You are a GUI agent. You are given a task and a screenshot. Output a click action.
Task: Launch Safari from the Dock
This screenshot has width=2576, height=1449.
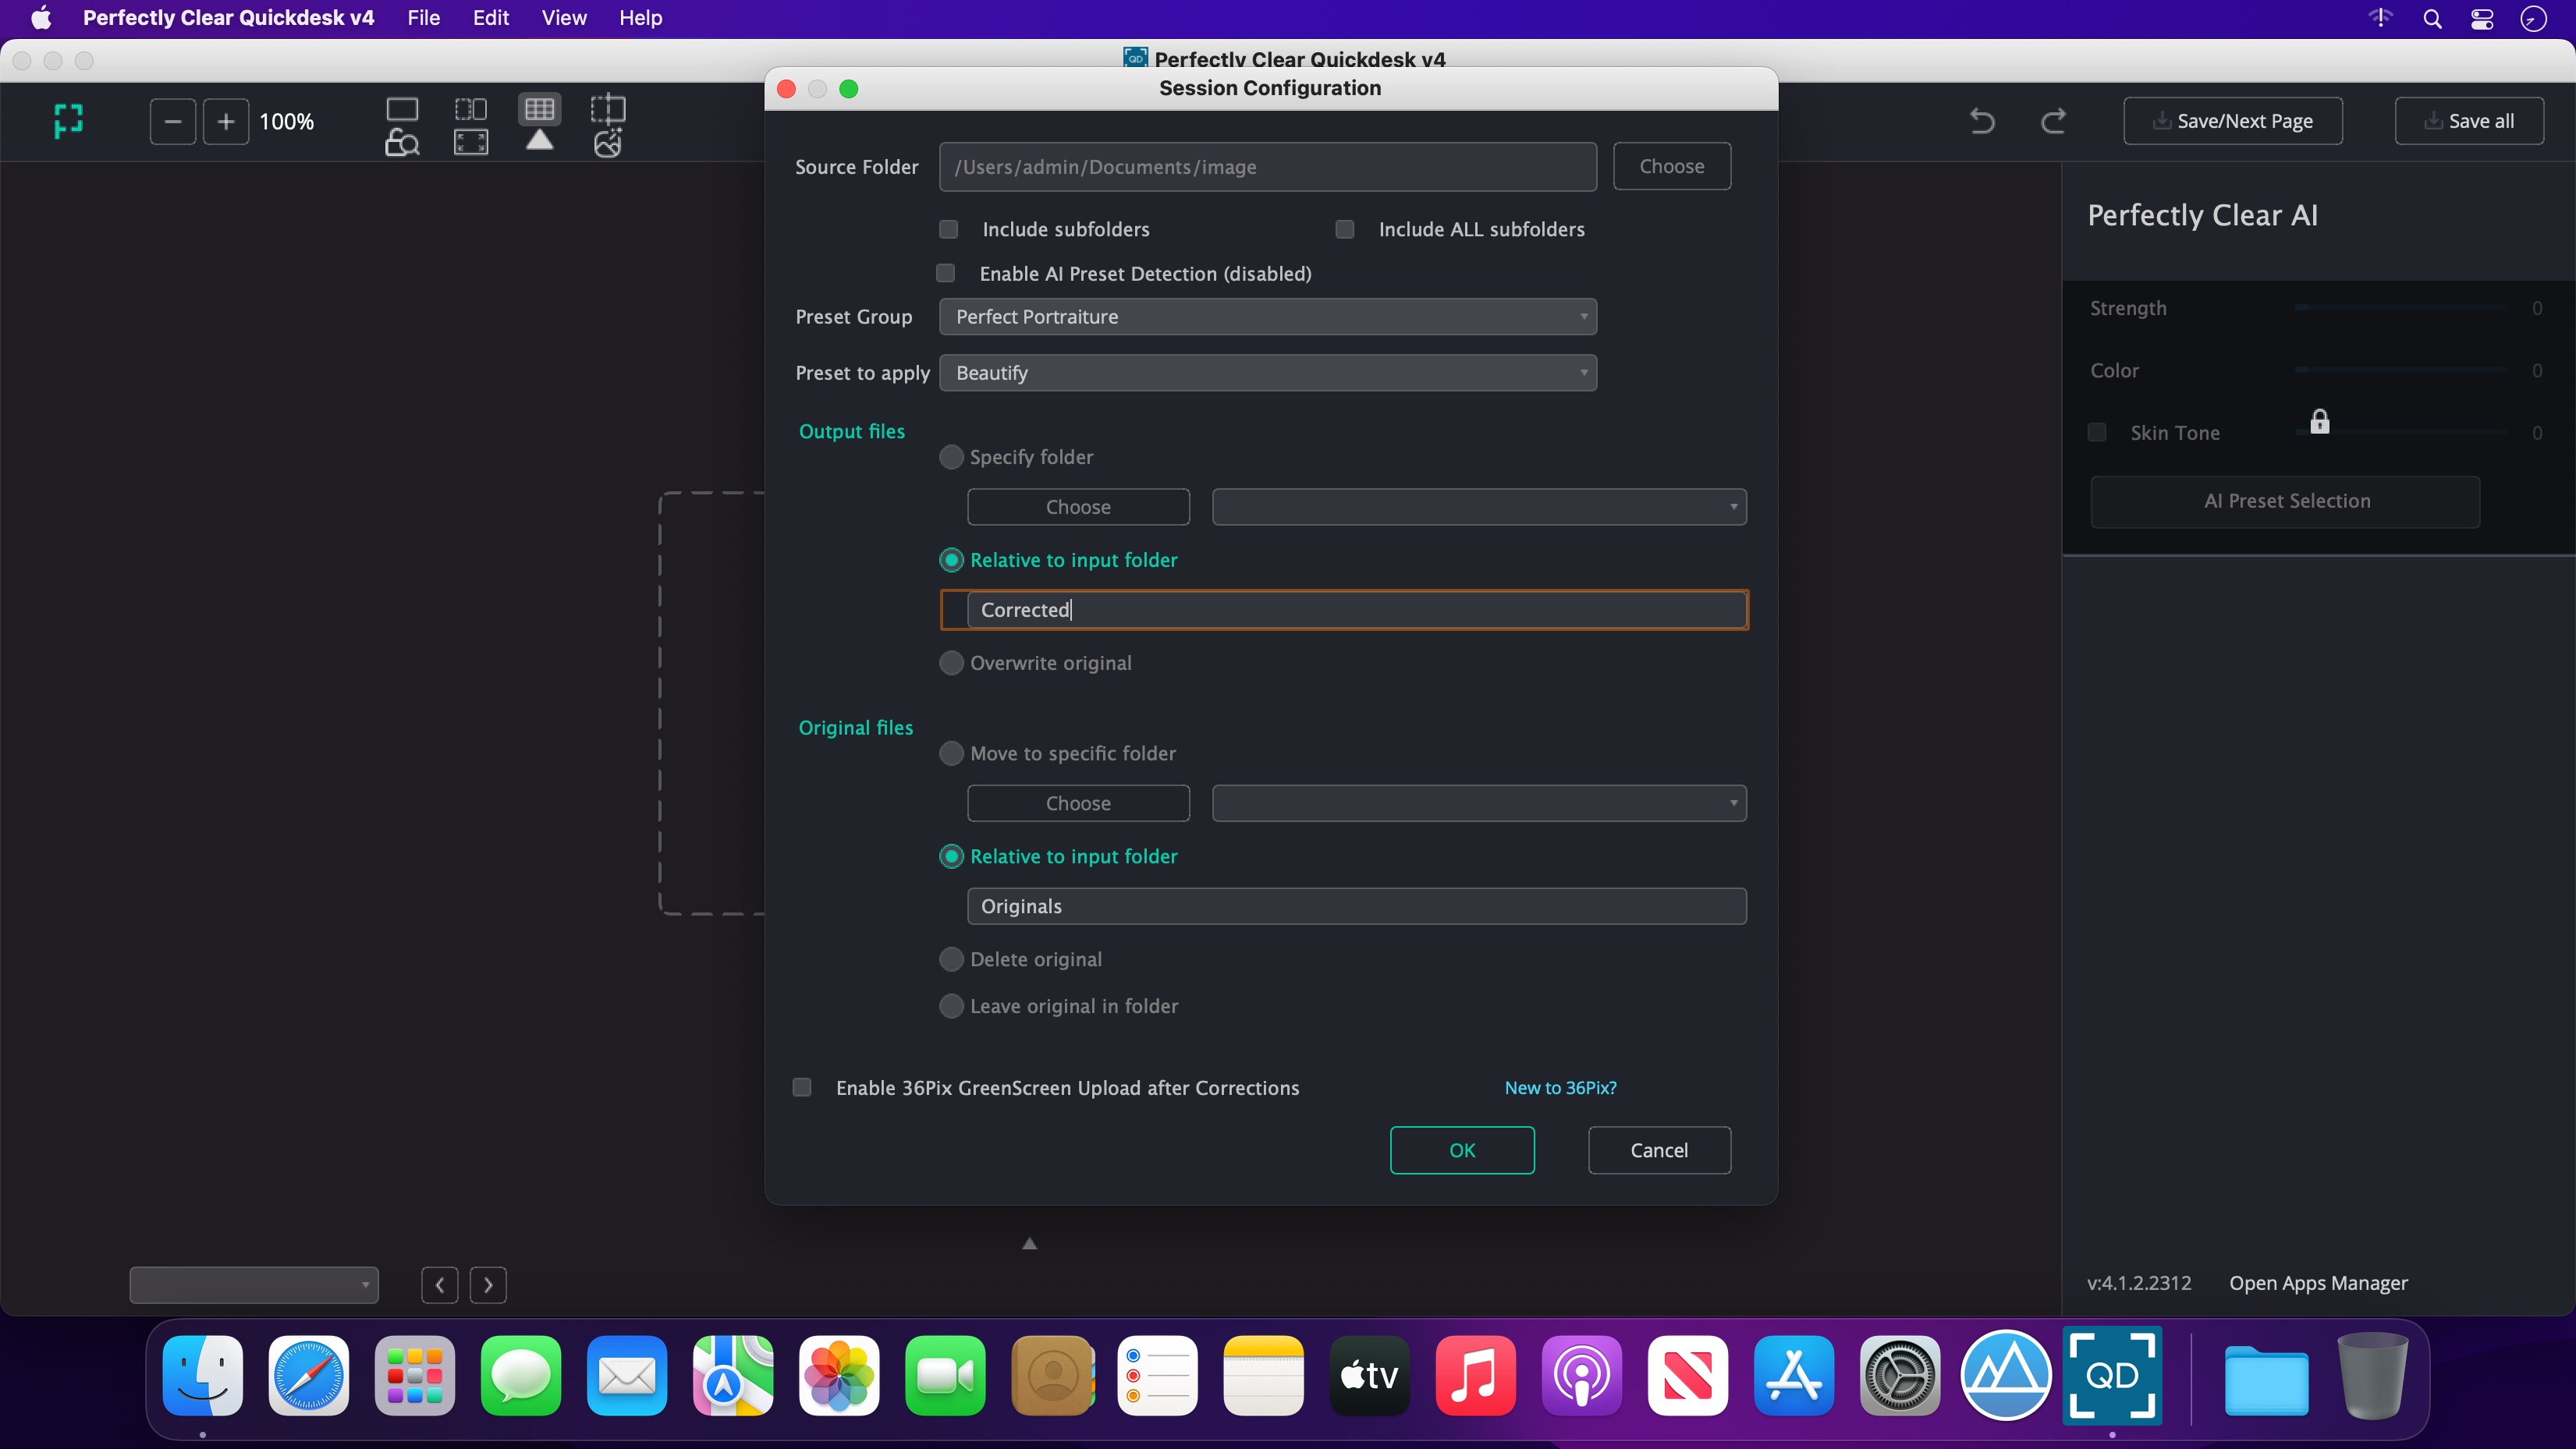309,1376
